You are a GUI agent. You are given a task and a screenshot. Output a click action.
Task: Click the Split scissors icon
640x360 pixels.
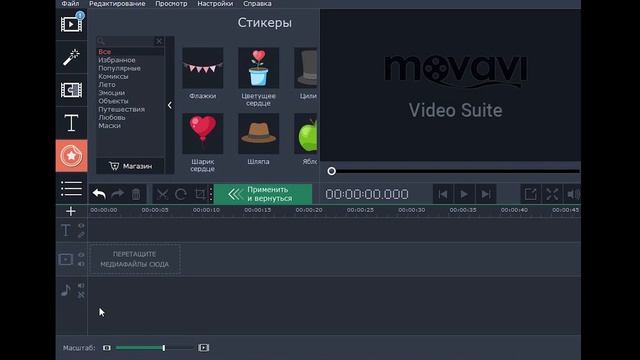point(162,194)
